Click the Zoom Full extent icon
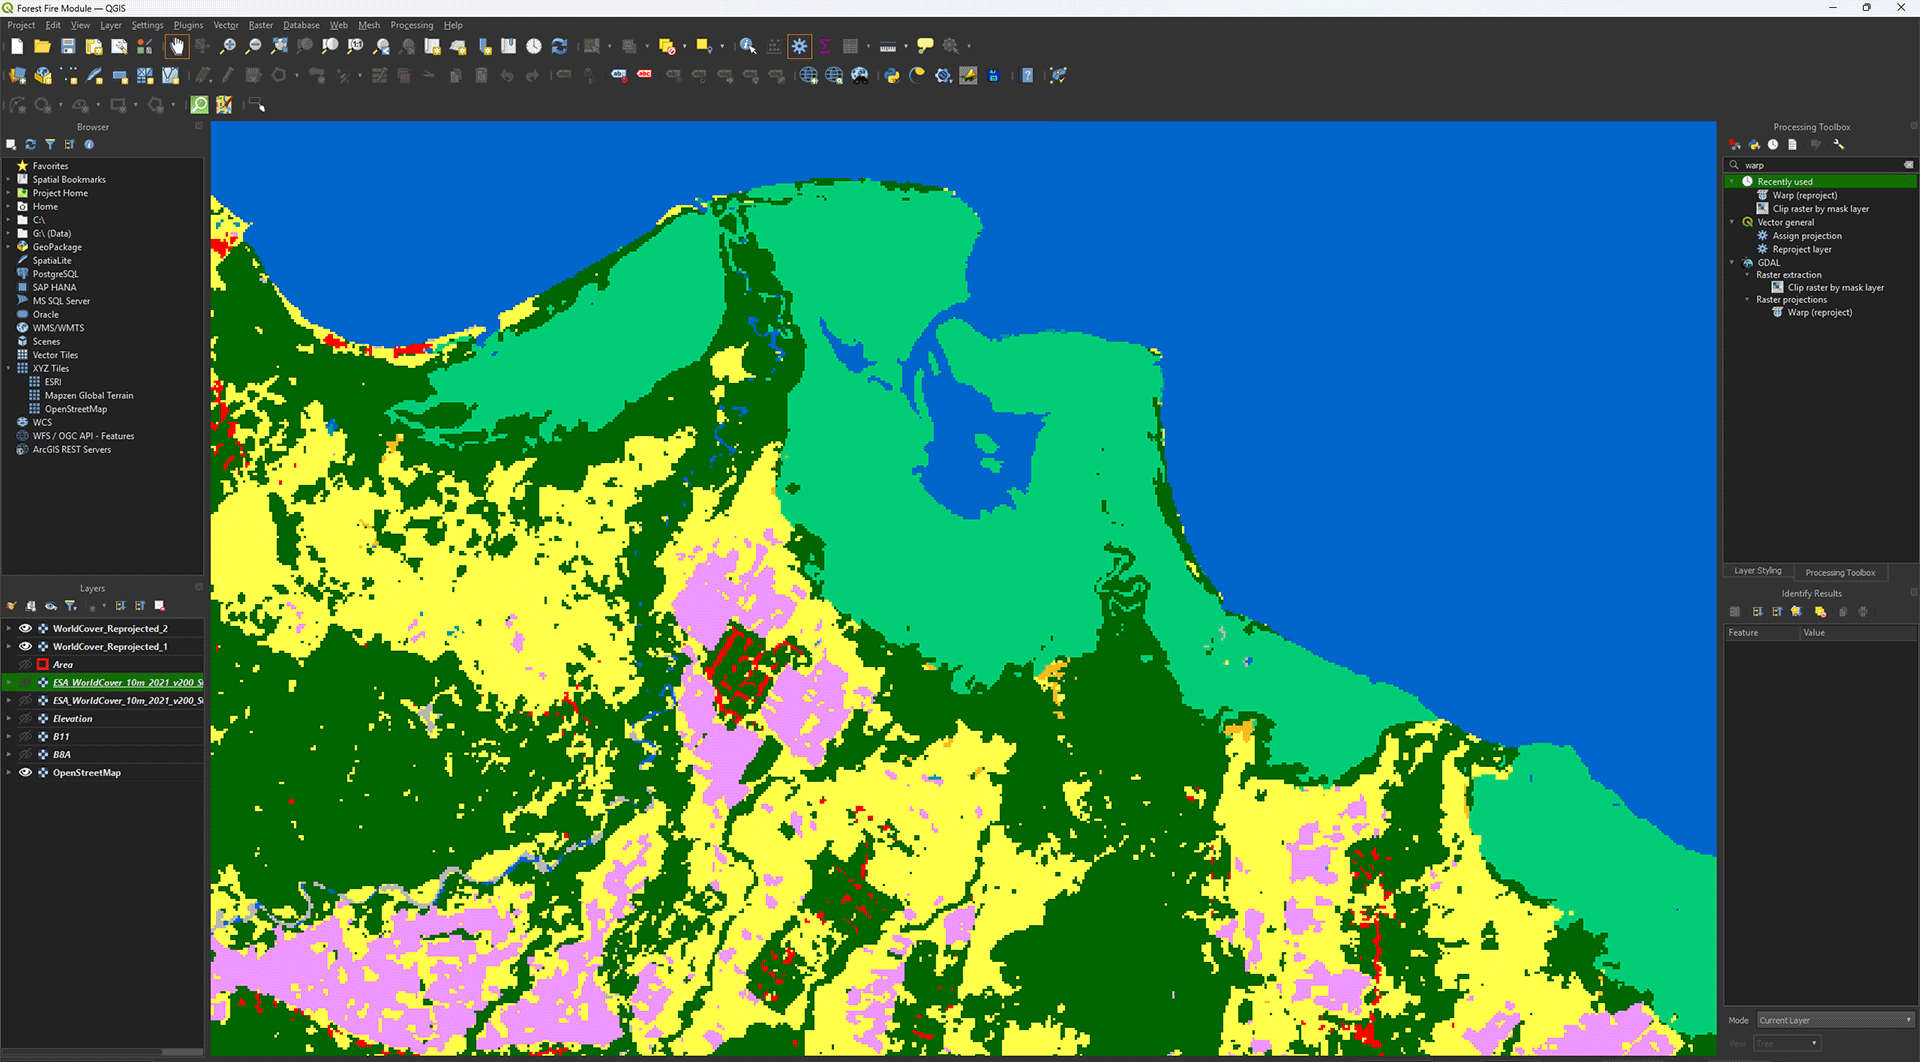This screenshot has width=1920, height=1062. click(x=279, y=46)
